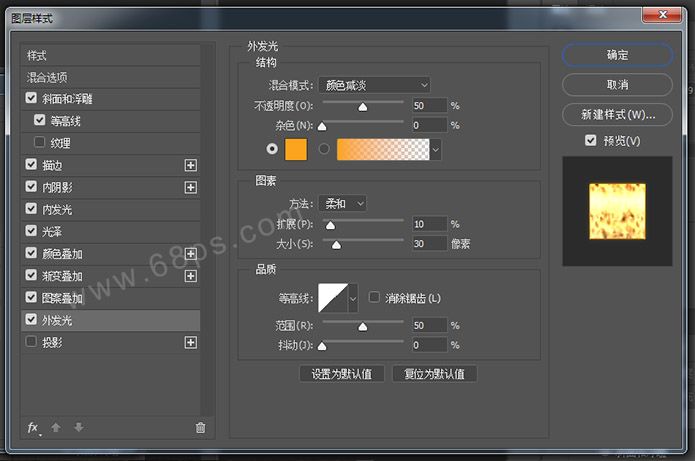This screenshot has height=461, width=695.
Task: Enable the 投影 effect checkbox
Action: 31,341
